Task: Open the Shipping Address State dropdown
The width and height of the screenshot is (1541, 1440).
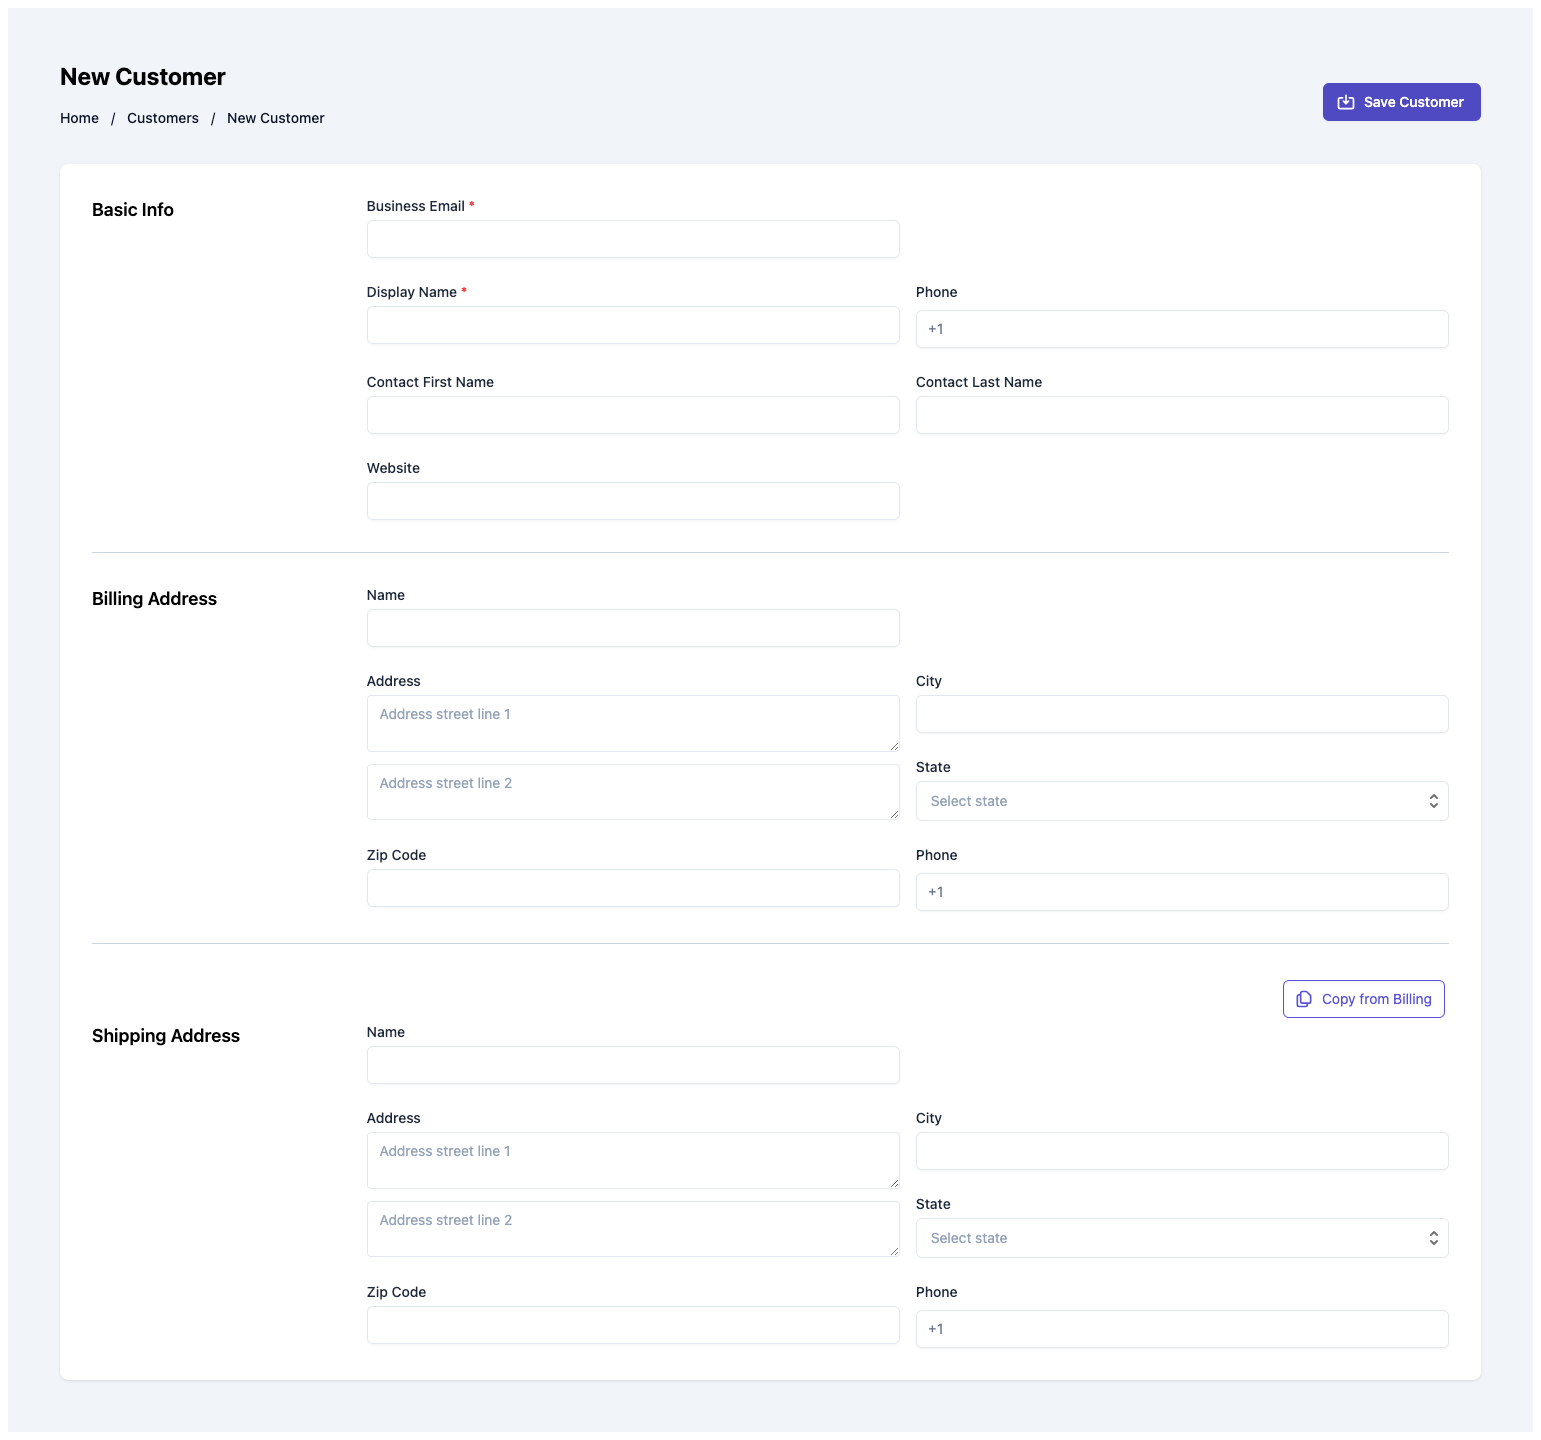Action: (1182, 1238)
